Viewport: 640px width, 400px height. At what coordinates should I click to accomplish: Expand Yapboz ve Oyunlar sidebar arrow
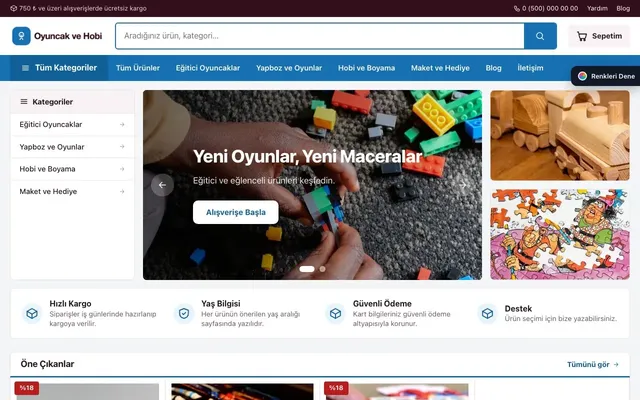click(122, 147)
